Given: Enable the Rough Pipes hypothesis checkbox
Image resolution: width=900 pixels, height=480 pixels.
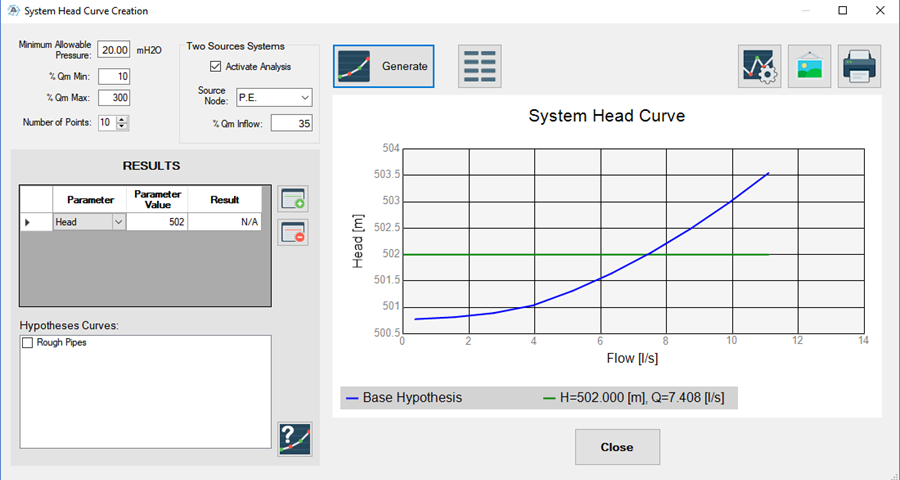Looking at the screenshot, I should pos(27,343).
